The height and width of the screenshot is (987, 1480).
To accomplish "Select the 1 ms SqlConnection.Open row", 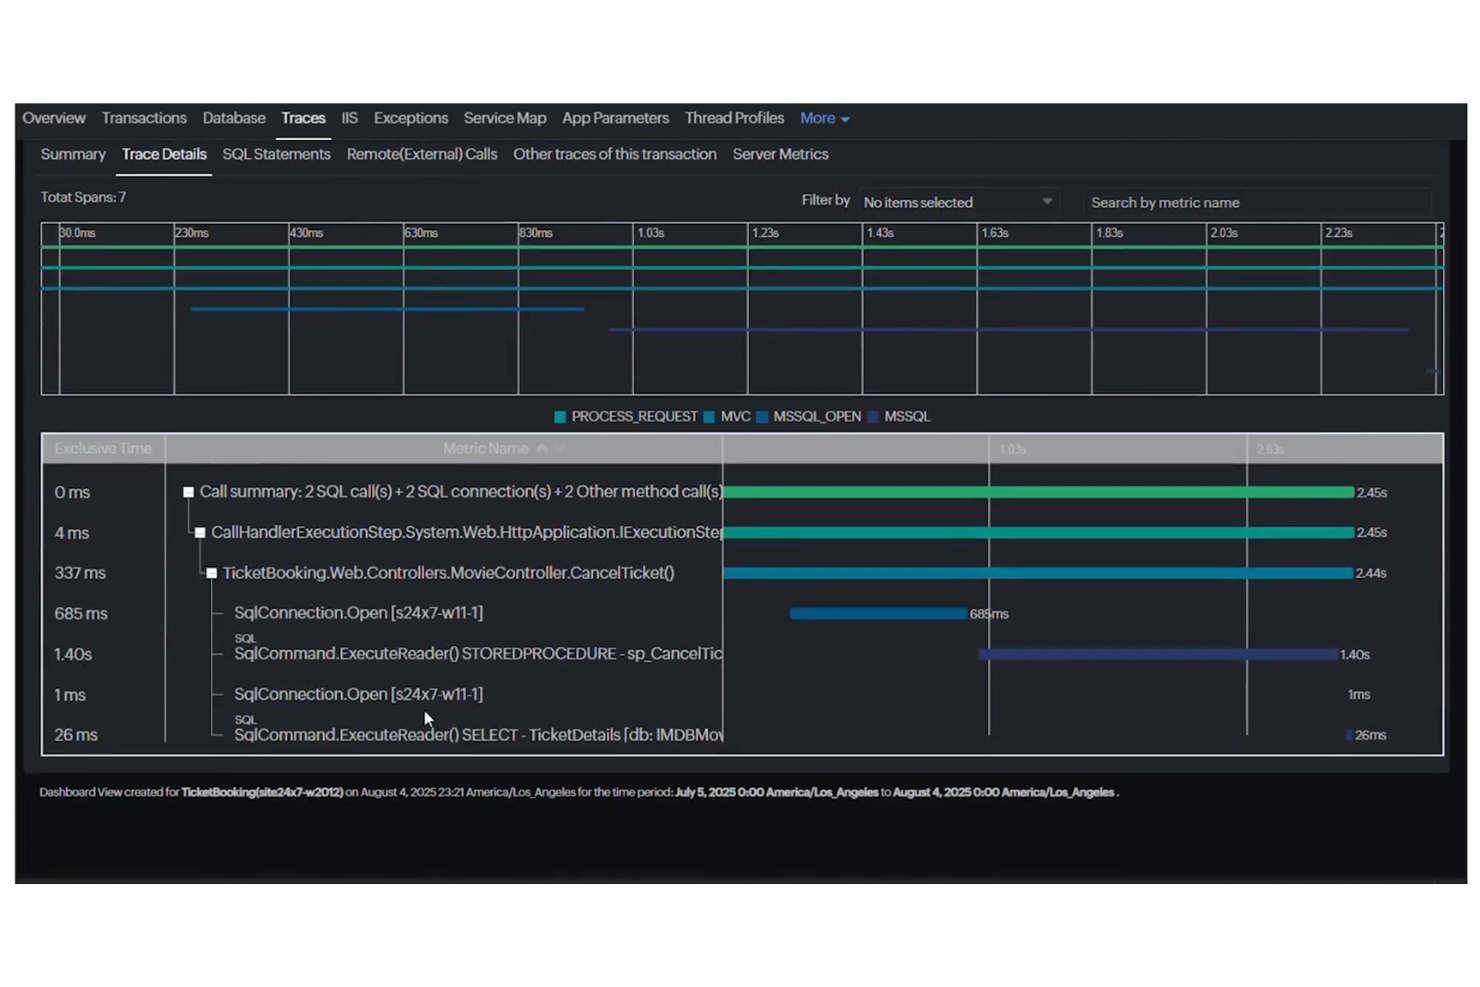I will (742, 694).
